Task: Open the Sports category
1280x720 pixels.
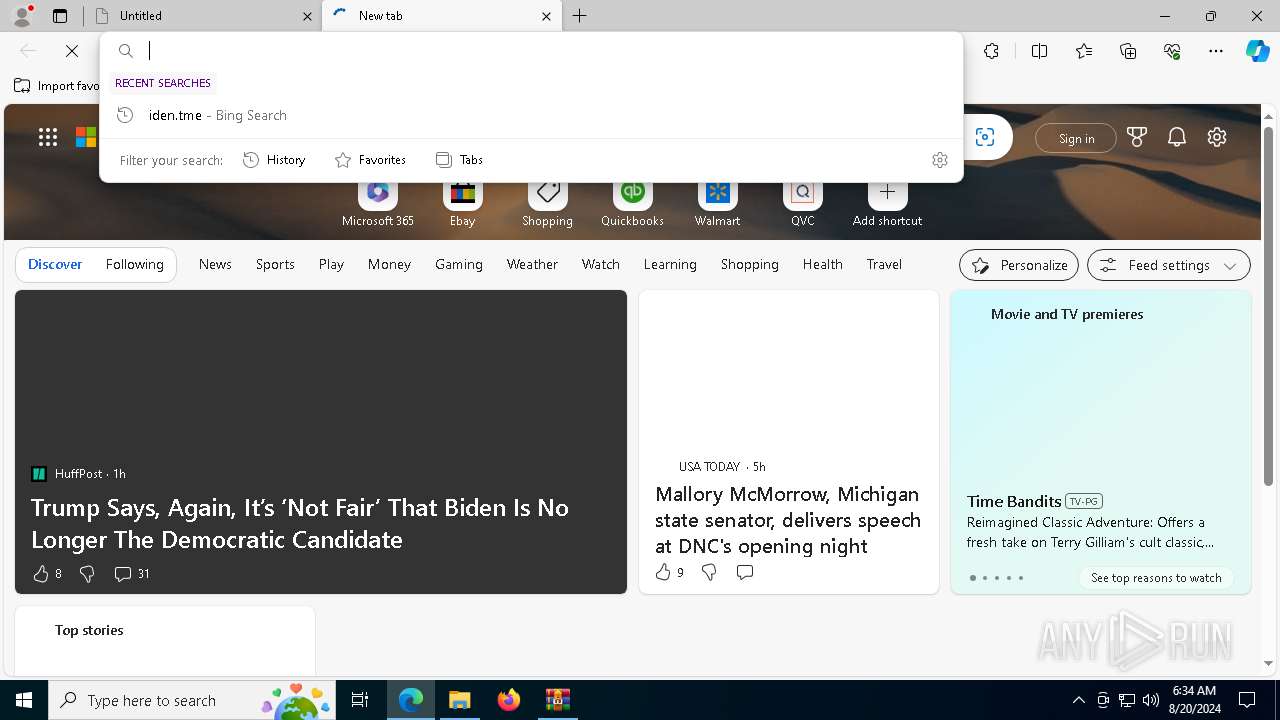Action: (275, 264)
